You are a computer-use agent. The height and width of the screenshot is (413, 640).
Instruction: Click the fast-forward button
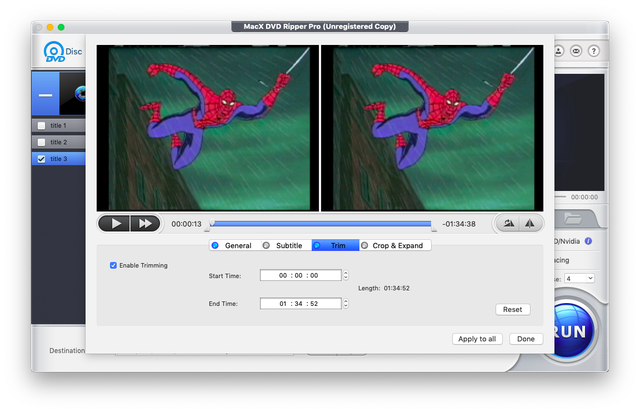tap(145, 223)
